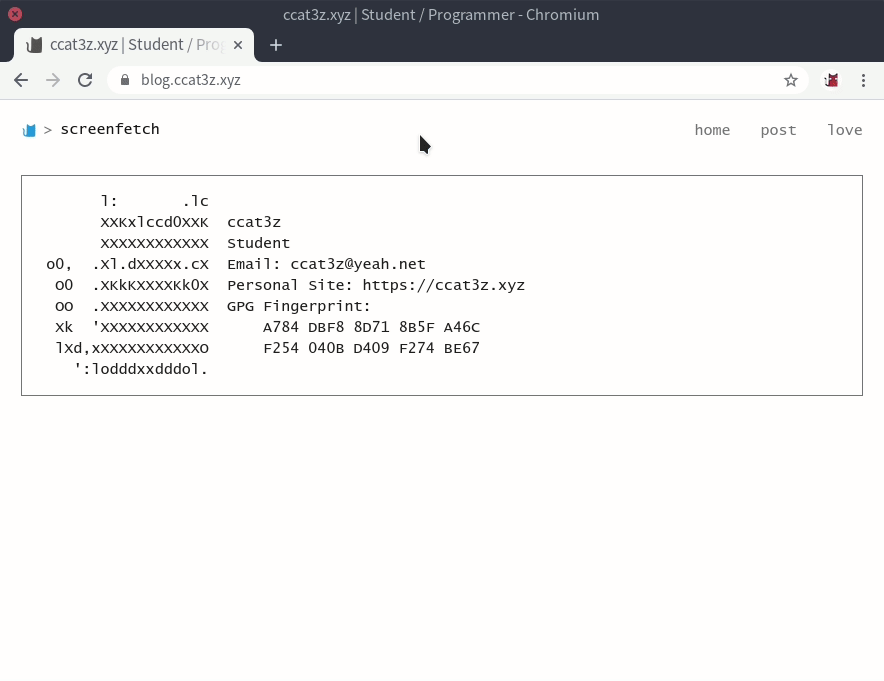Focus the blog.ccat3z.xyz address bar
The height and width of the screenshot is (681, 884).
[x=450, y=80]
